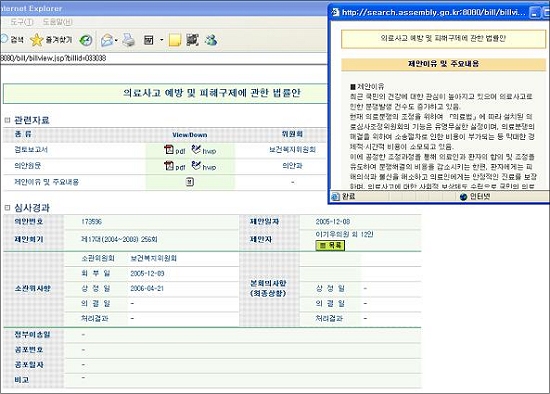This screenshot has height=394, width=550.
Task: Click the 본회의사항(최종상황) label cell
Action: [268, 288]
